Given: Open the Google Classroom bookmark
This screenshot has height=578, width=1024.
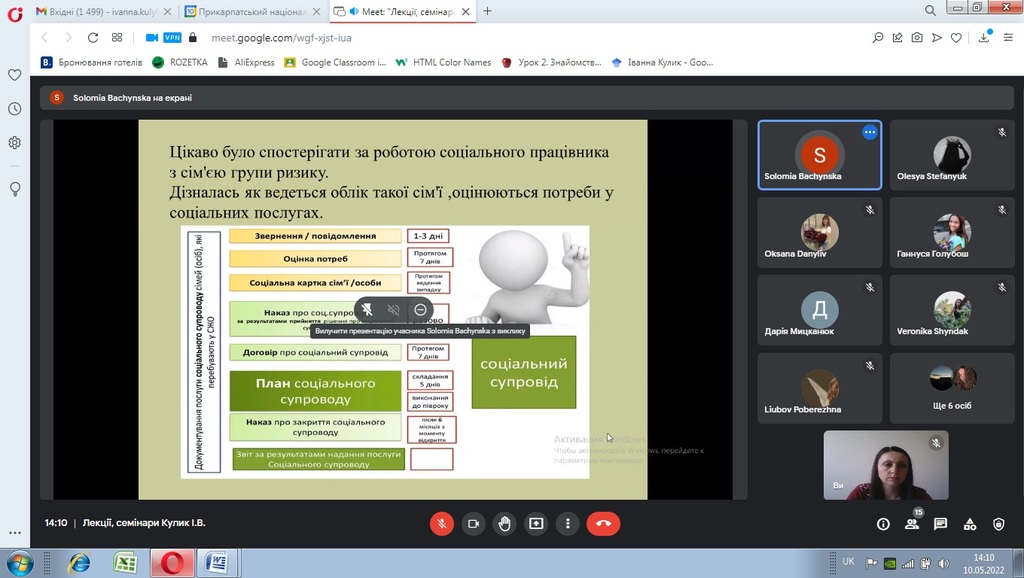Looking at the screenshot, I should pyautogui.click(x=335, y=62).
